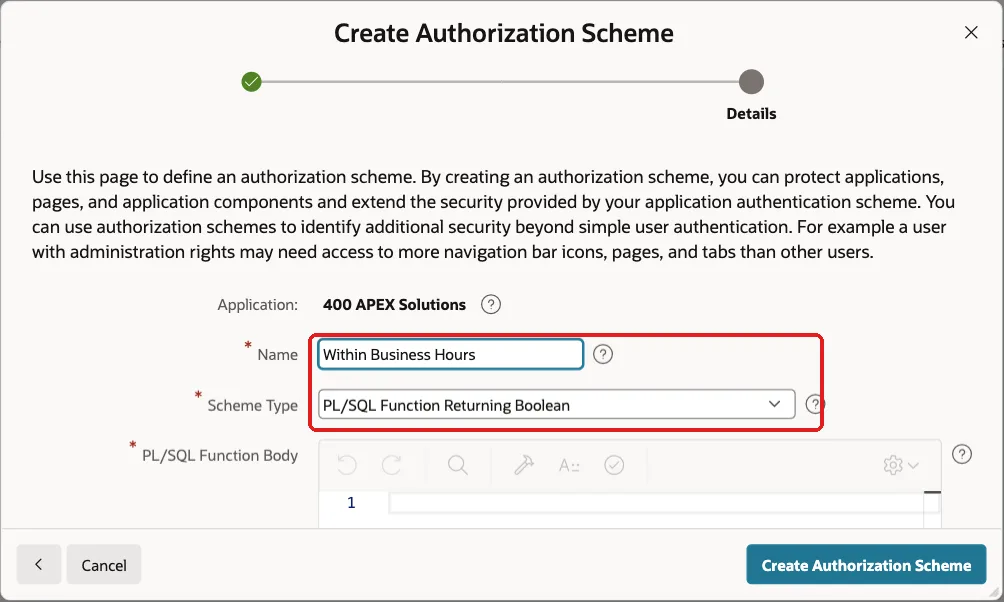1004x602 pixels.
Task: Click the Validate checkmark icon in editor
Action: tap(614, 465)
